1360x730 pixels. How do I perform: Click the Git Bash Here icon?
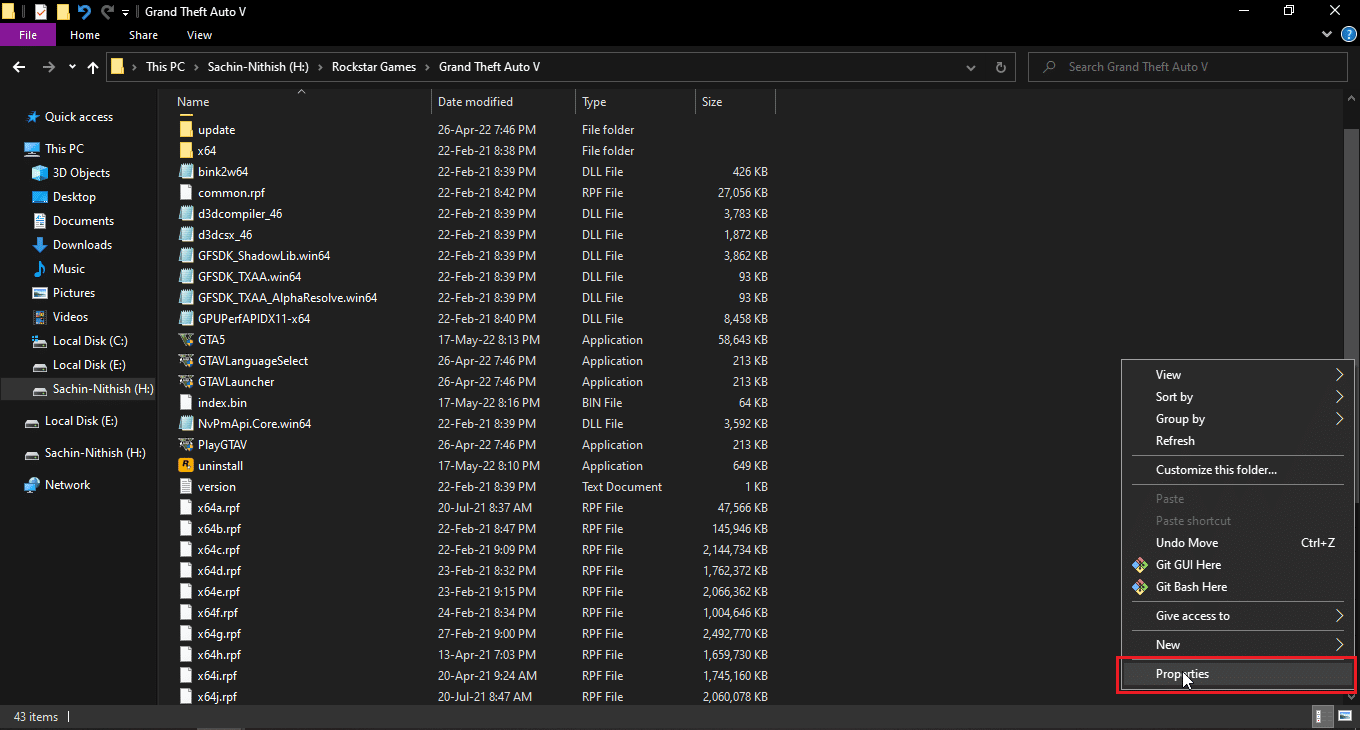pyautogui.click(x=1139, y=587)
